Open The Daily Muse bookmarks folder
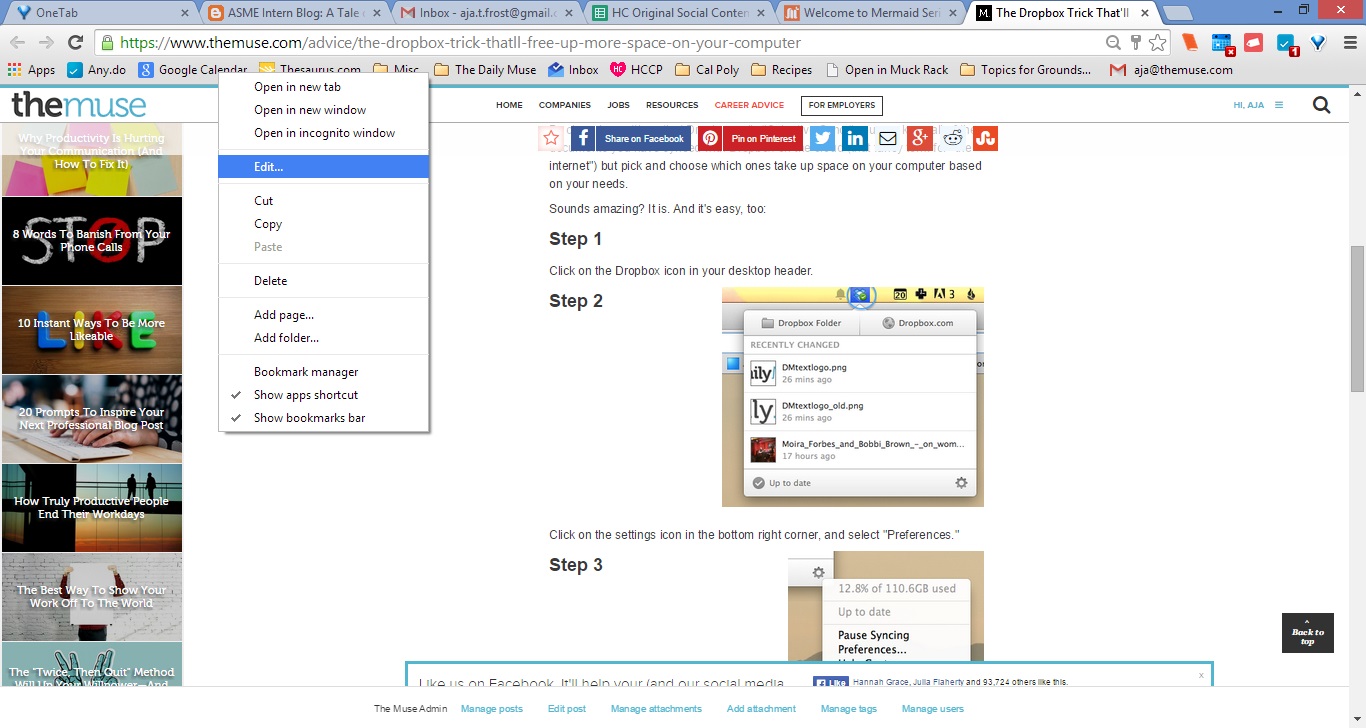 [485, 70]
